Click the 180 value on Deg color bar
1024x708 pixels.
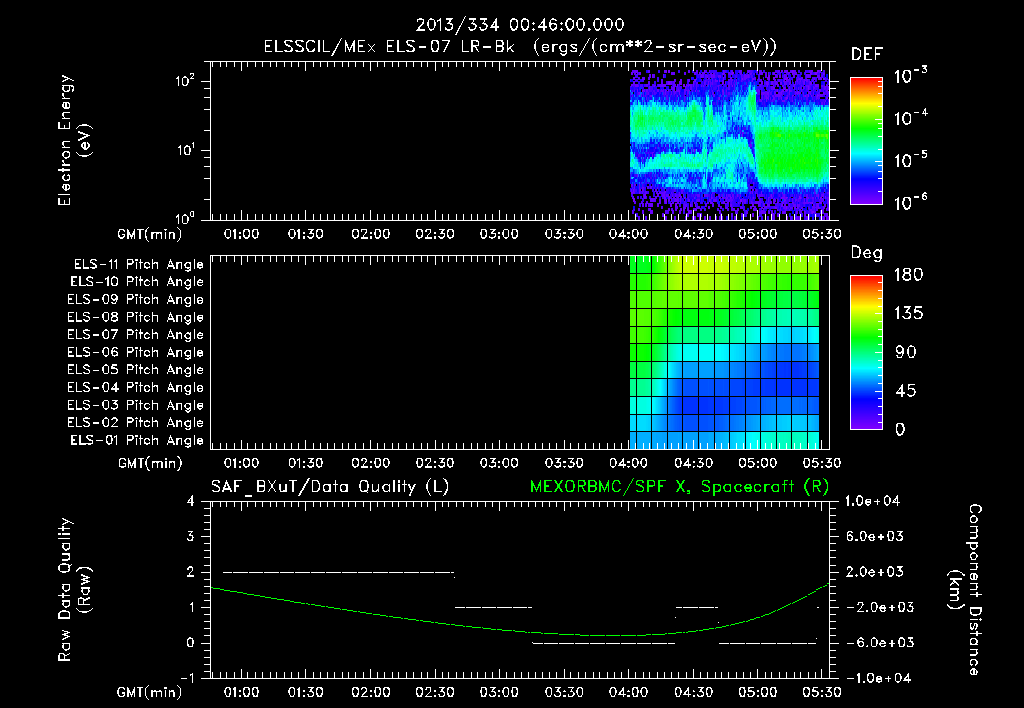click(x=908, y=275)
